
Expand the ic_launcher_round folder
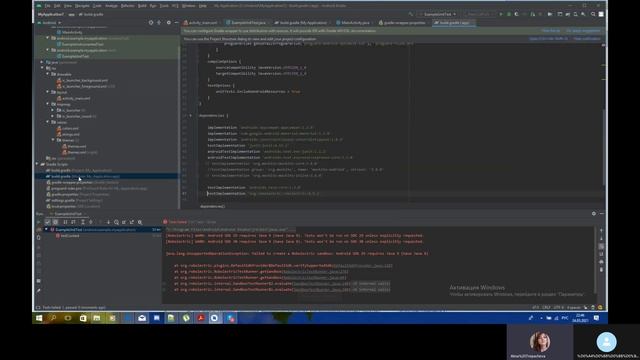tap(53, 116)
